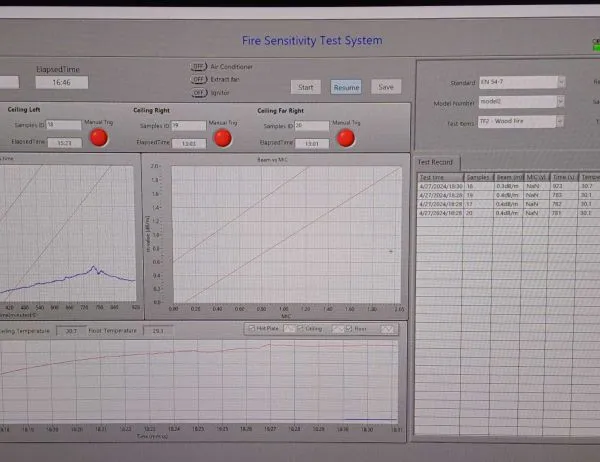The image size is (600, 462).
Task: Open the Floor plot style swatch
Action: [387, 329]
